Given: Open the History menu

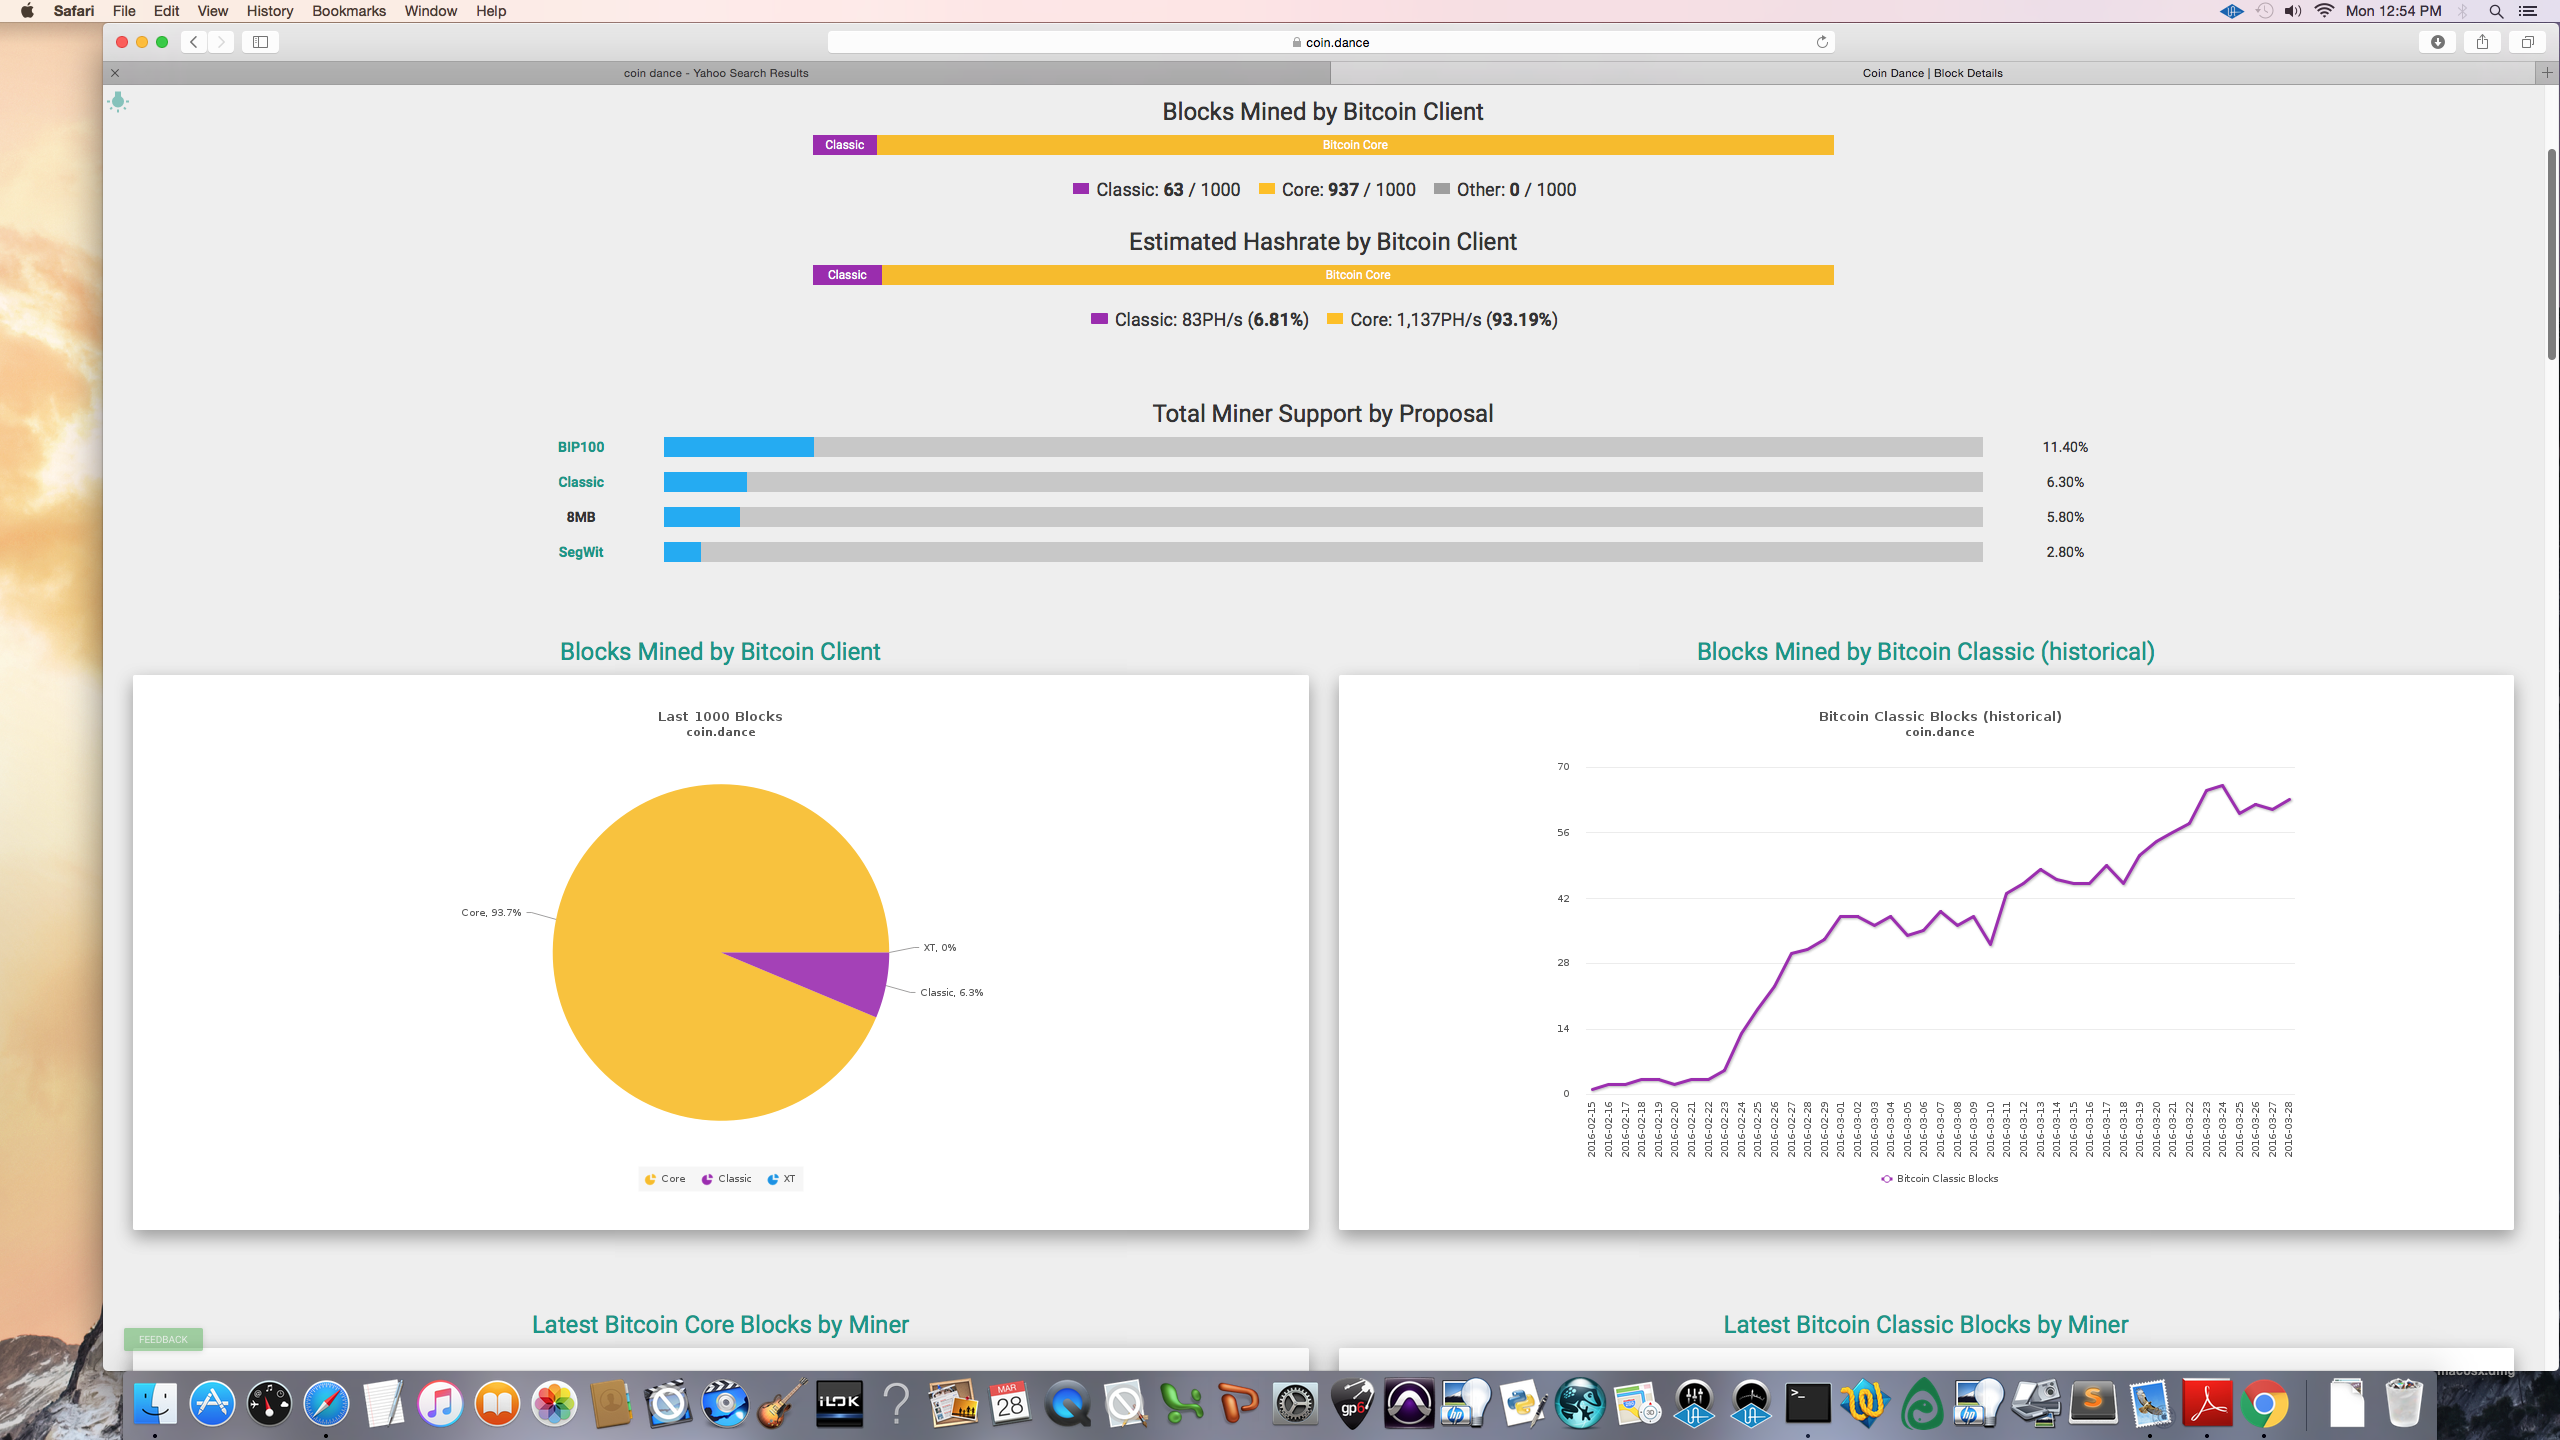Looking at the screenshot, I should pos(270,11).
